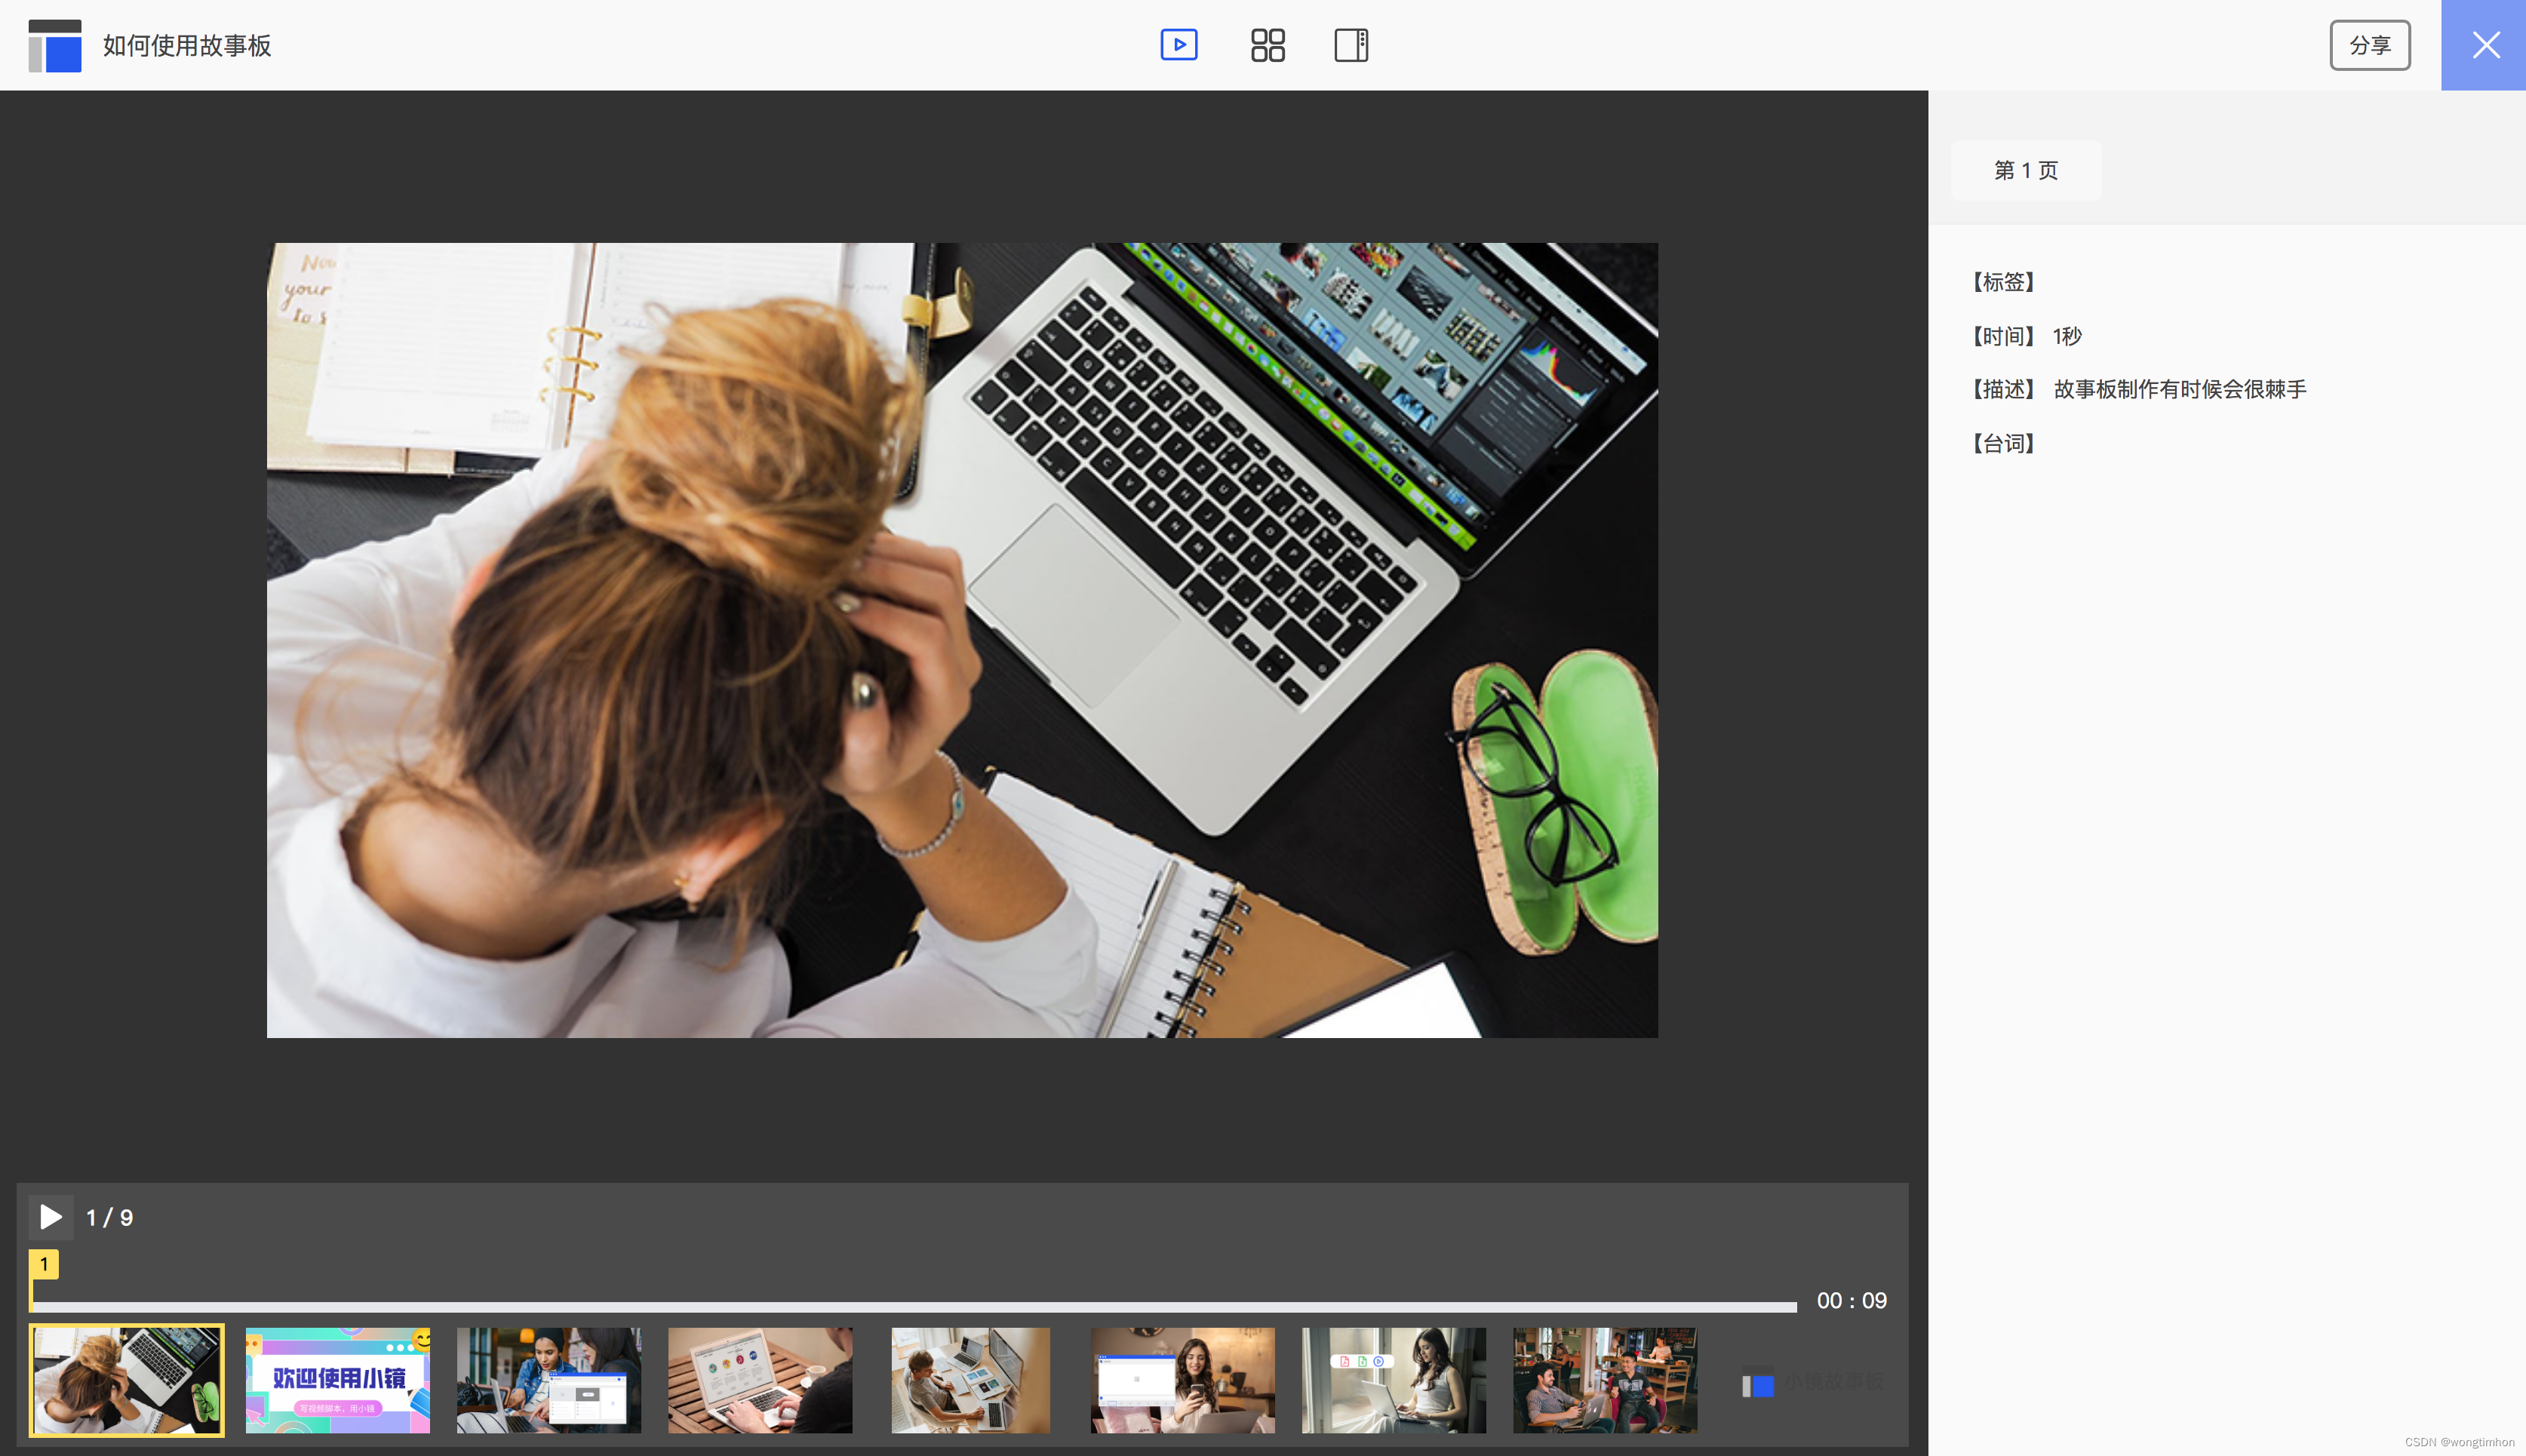
Task: Click the 分享 share button
Action: point(2369,45)
